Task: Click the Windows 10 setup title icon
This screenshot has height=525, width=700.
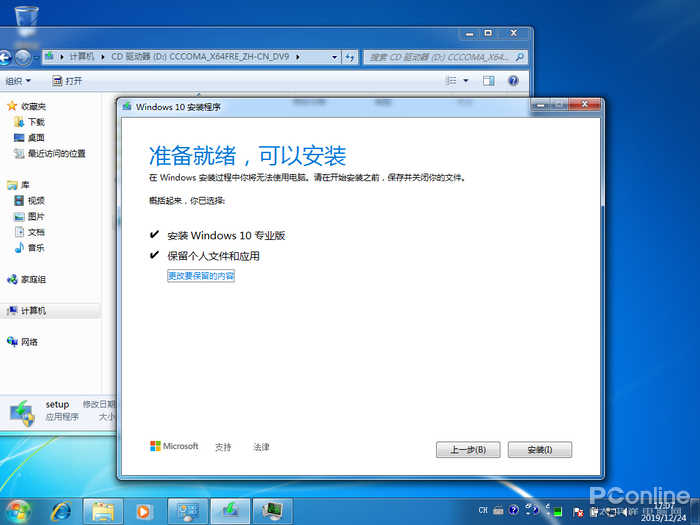Action: tap(127, 106)
